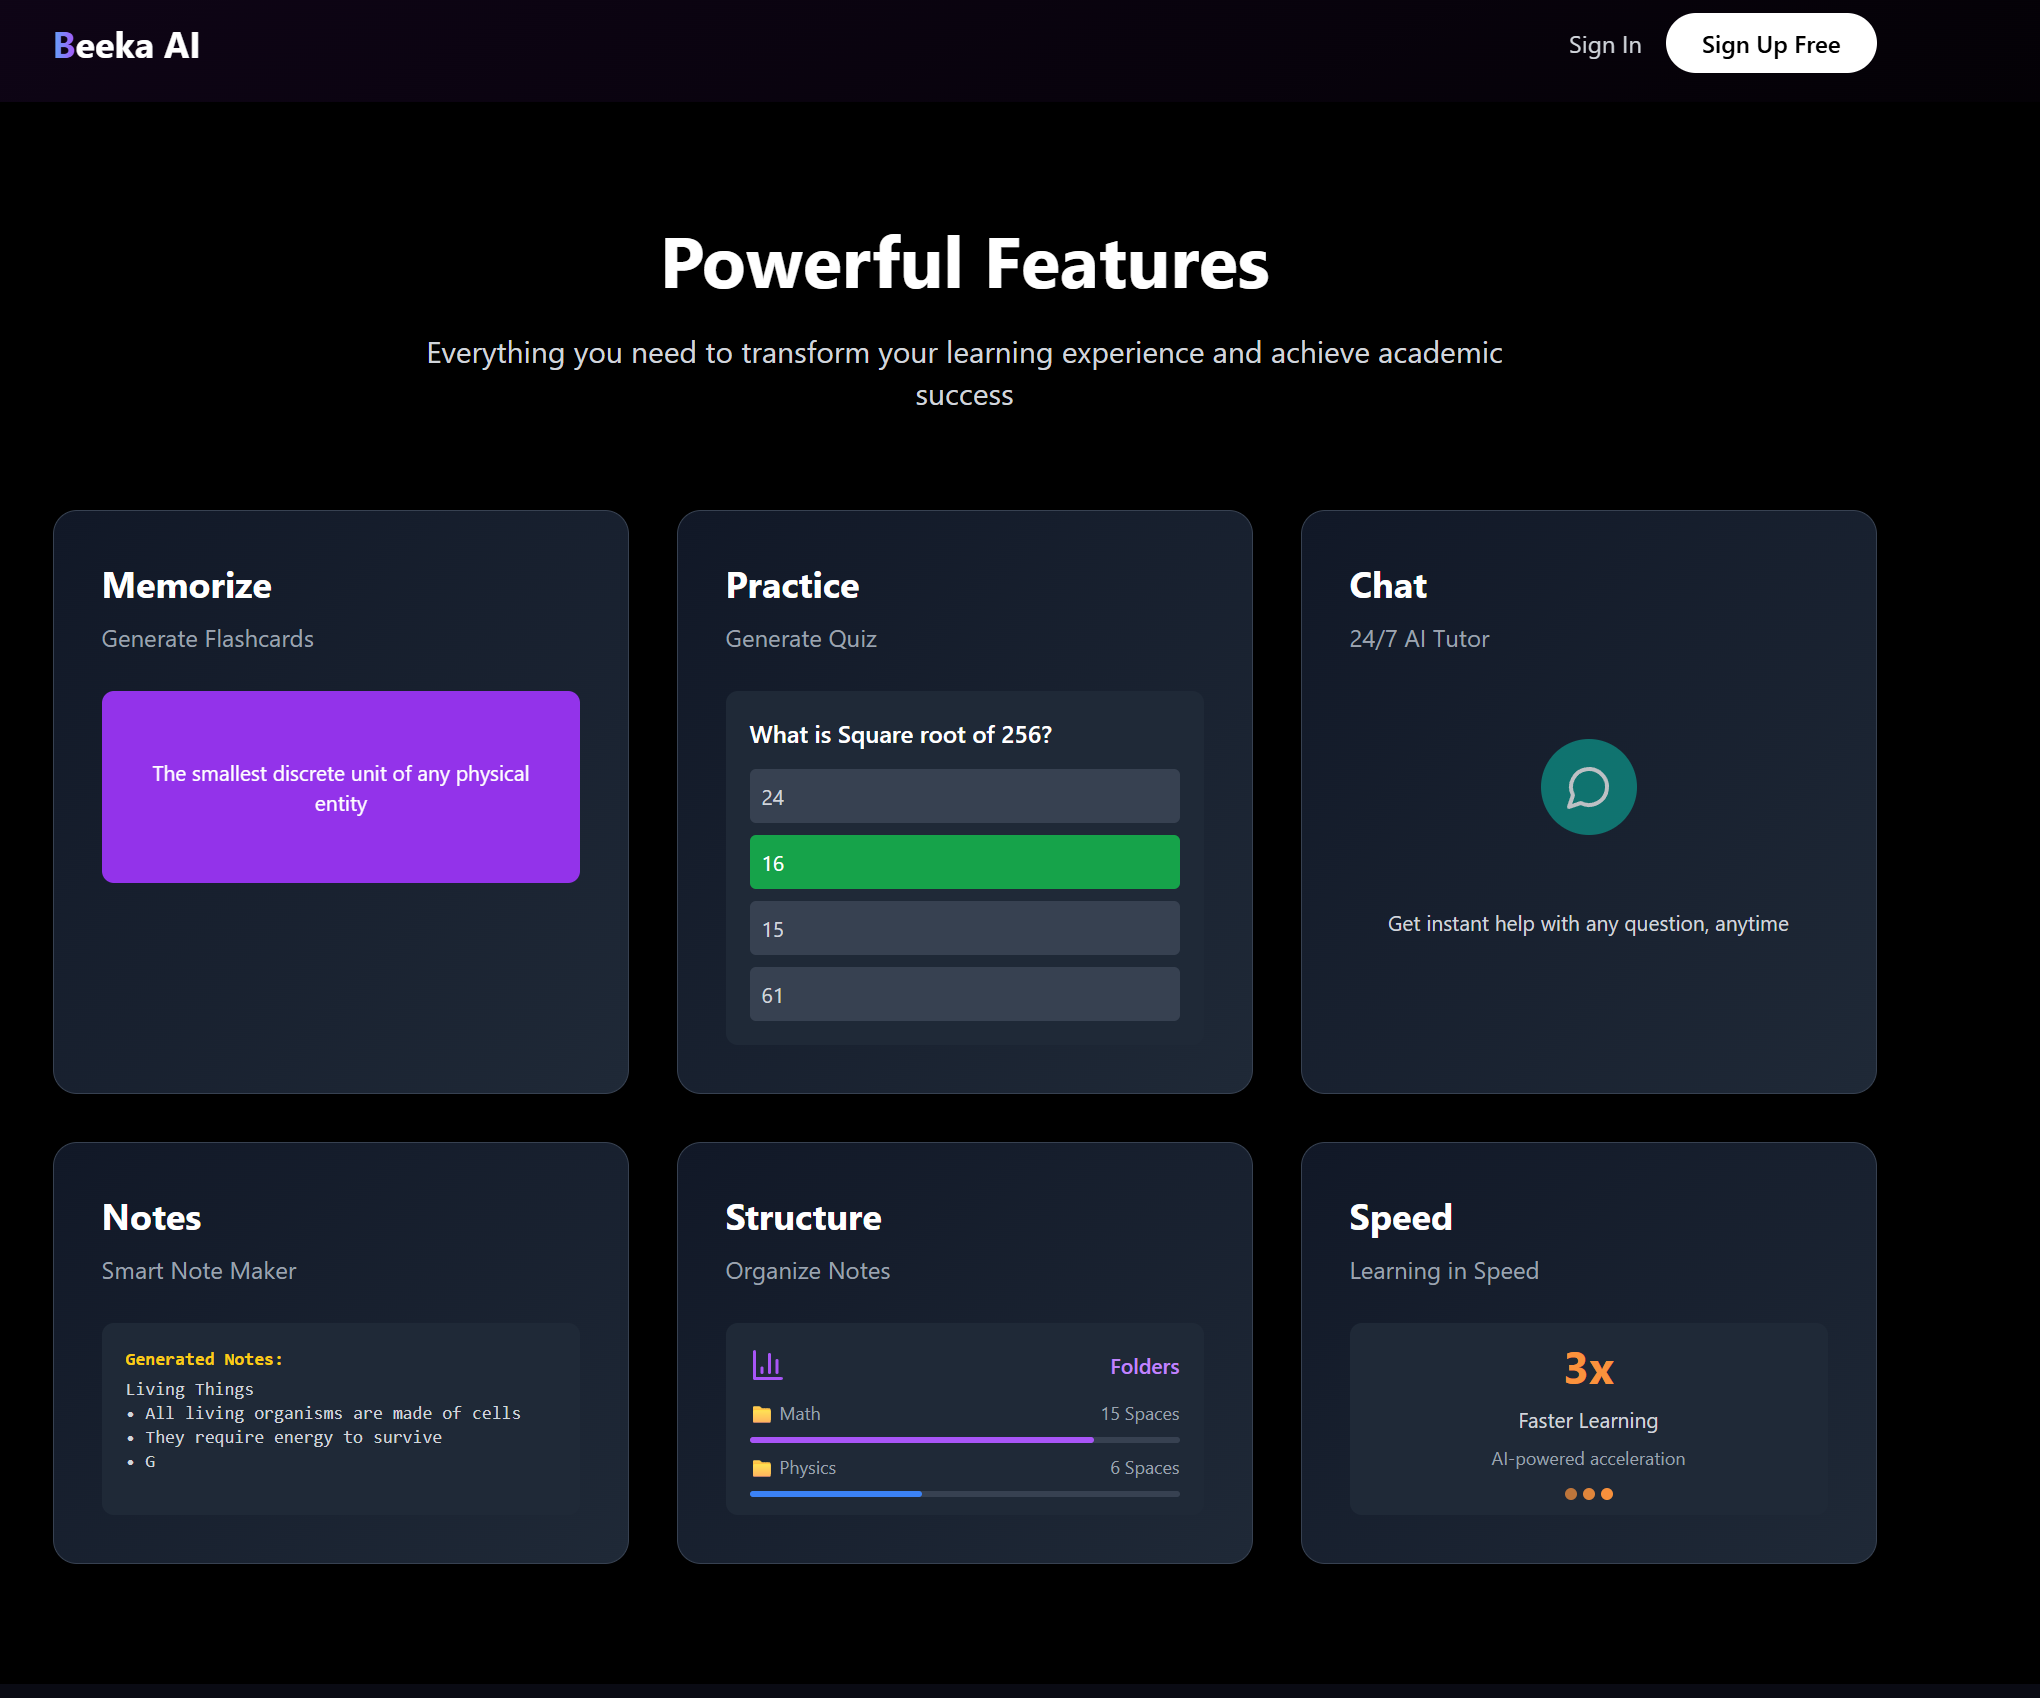Click the Memorize card heading
The height and width of the screenshot is (1698, 2040).
coord(187,586)
